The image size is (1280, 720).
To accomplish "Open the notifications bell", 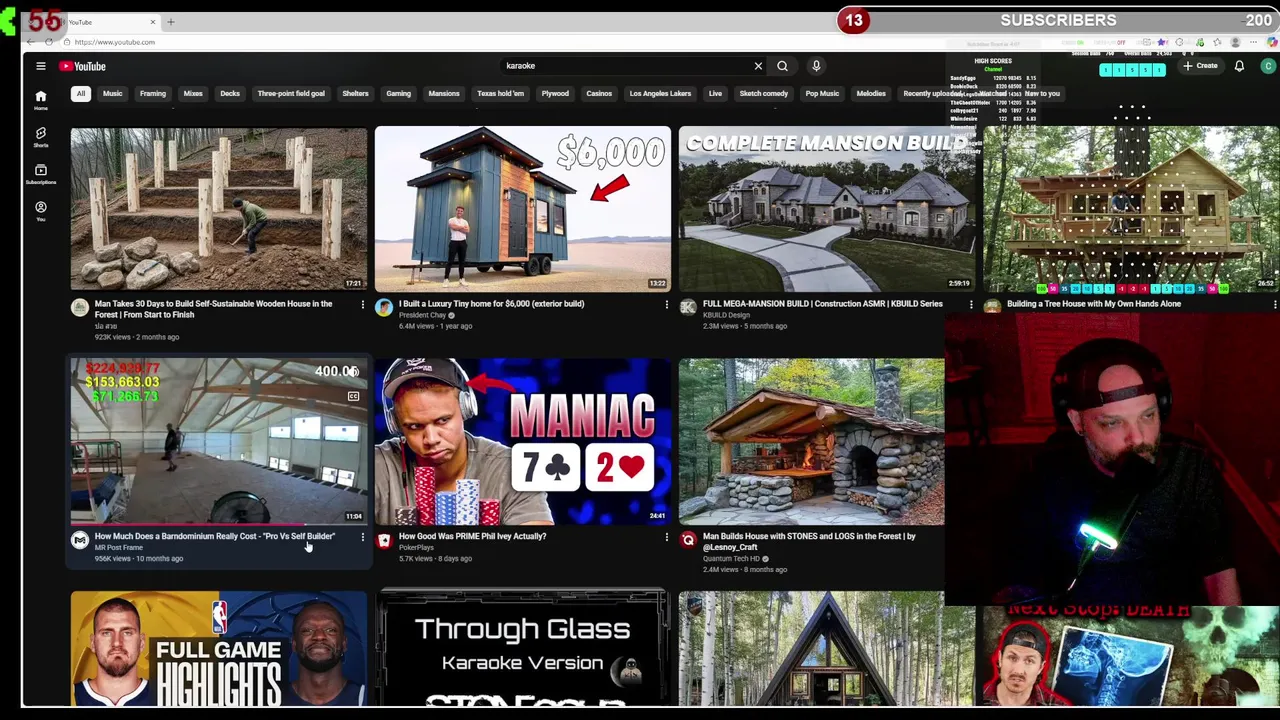I will [1239, 66].
